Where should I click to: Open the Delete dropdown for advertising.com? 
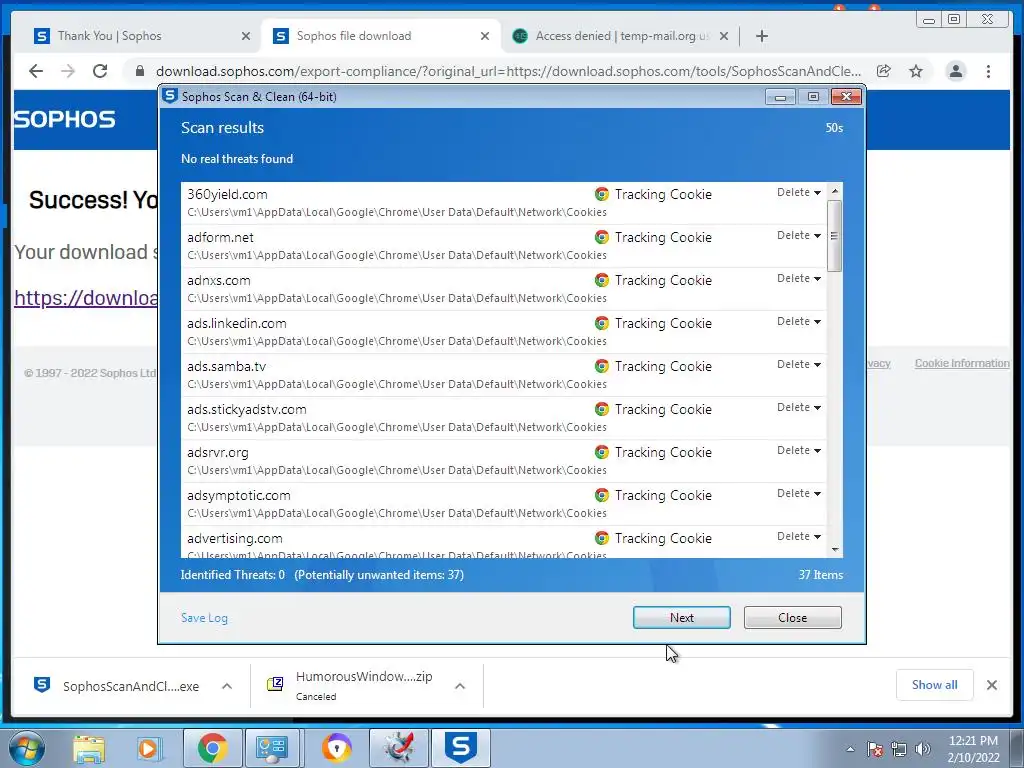pyautogui.click(x=799, y=536)
